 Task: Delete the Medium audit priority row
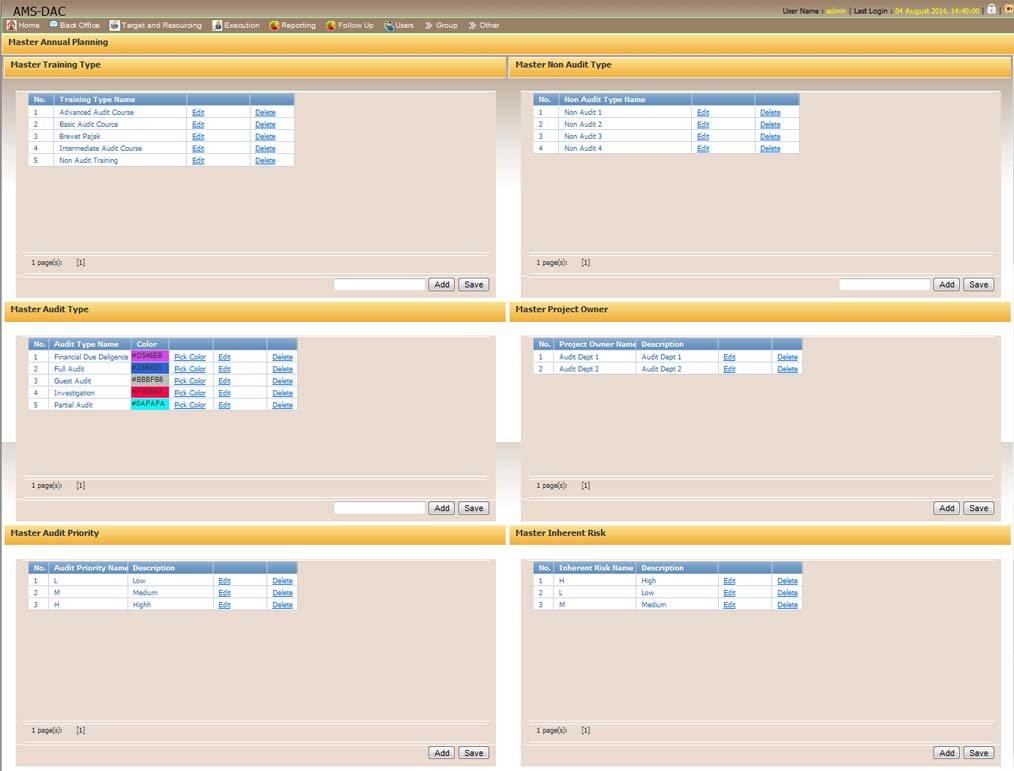(282, 593)
